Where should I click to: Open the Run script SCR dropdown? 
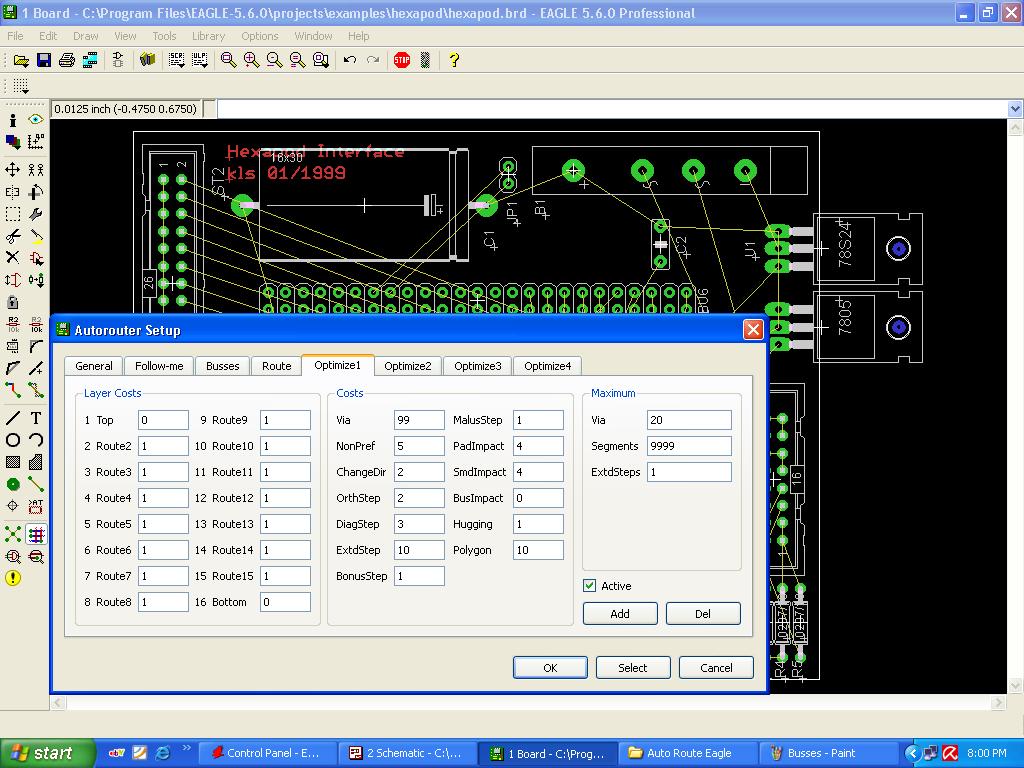pos(177,60)
